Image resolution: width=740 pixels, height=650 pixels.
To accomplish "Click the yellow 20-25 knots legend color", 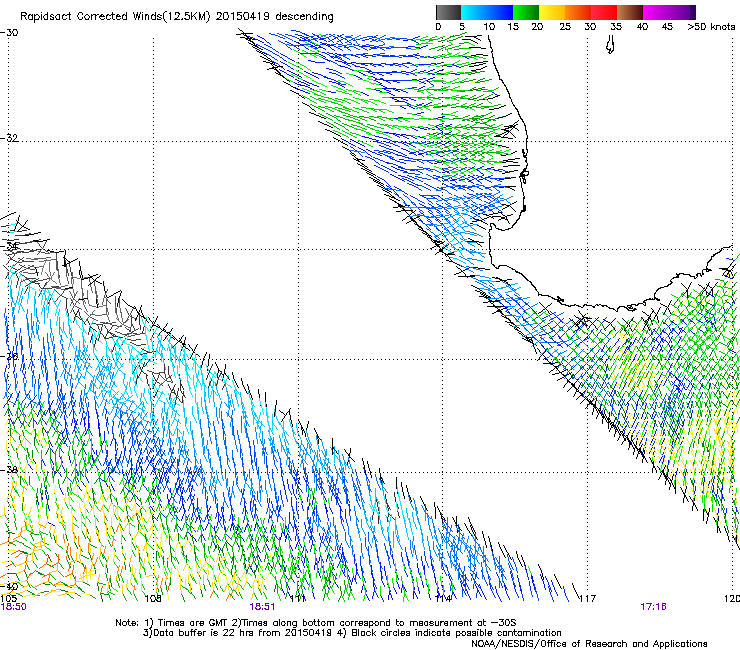I will click(552, 12).
